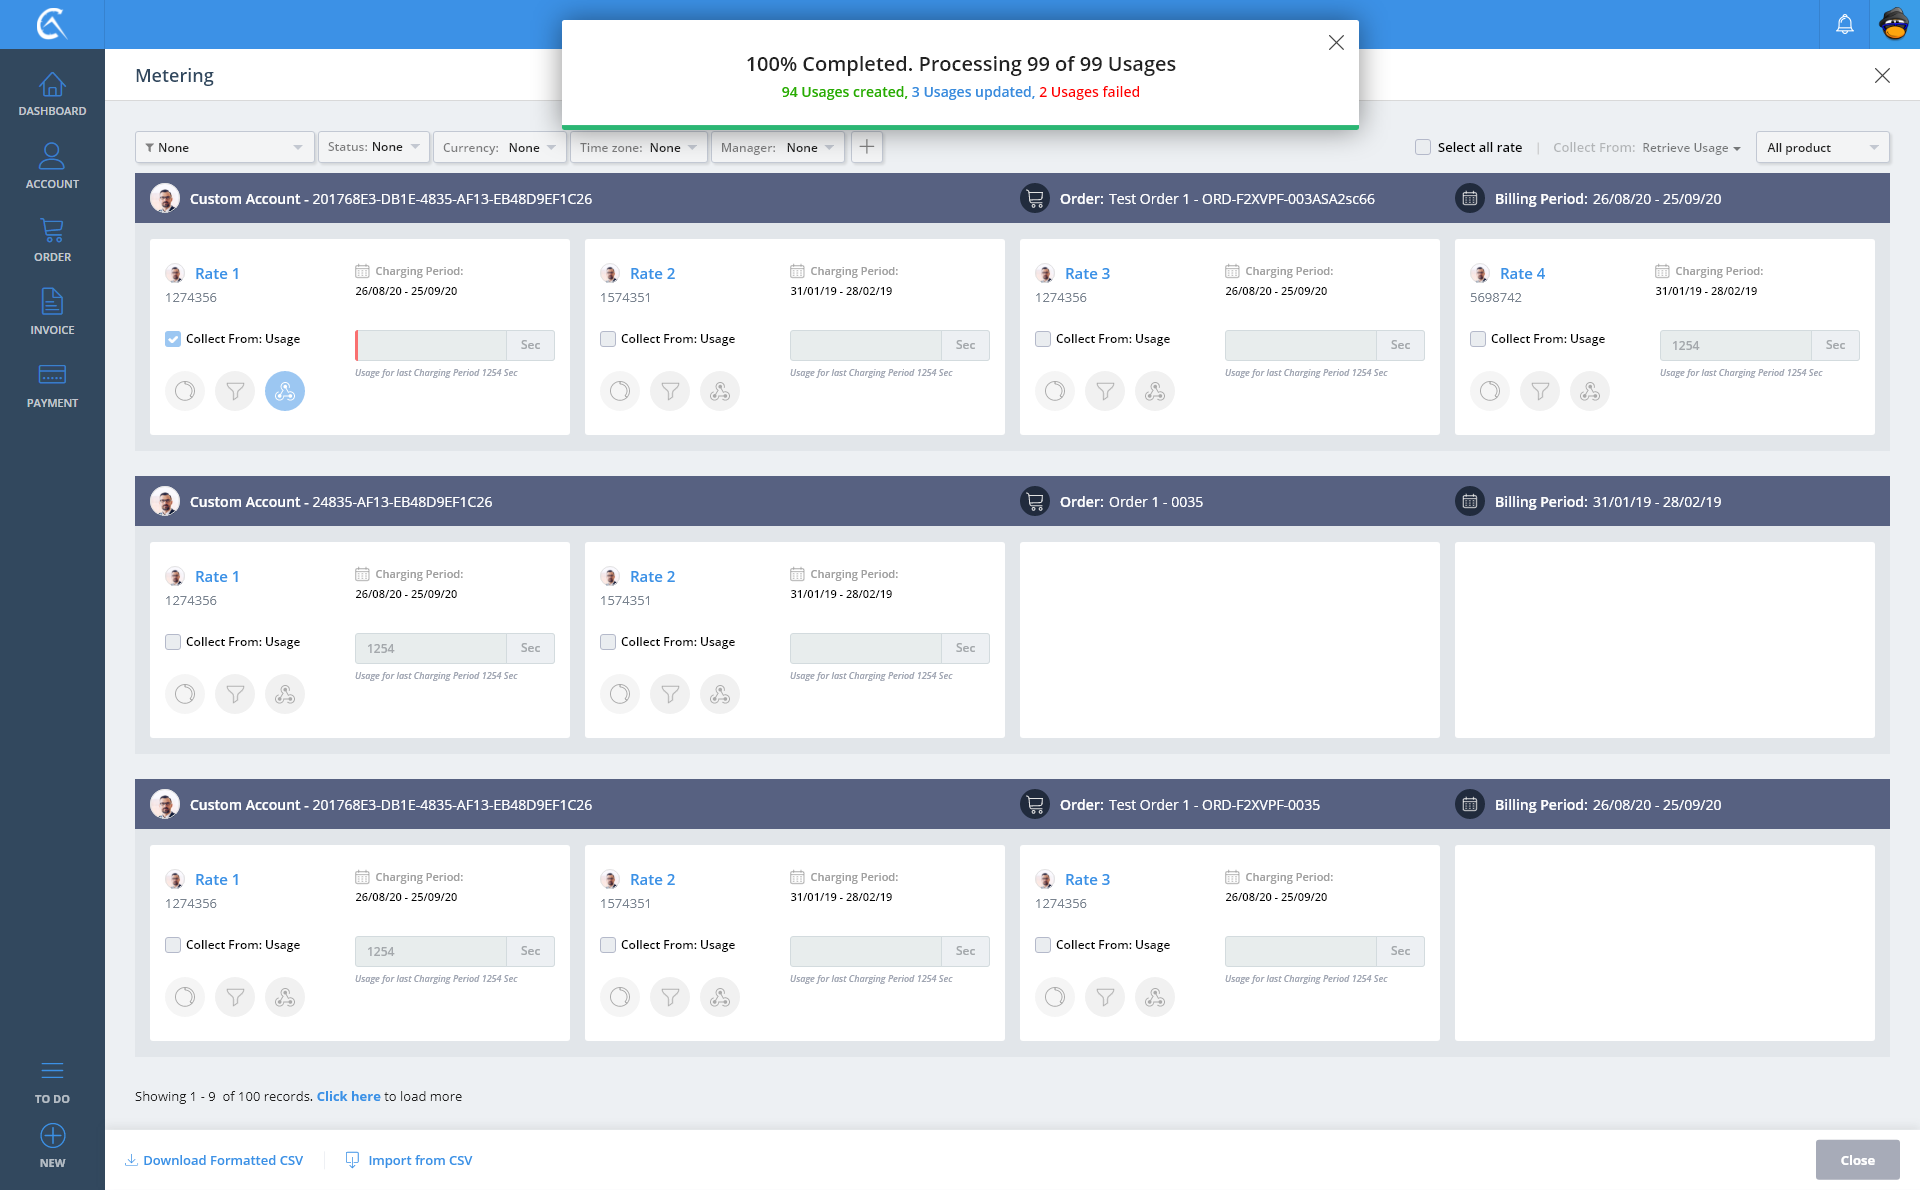Click the usage input field in Rate 4 card

[x=1735, y=345]
